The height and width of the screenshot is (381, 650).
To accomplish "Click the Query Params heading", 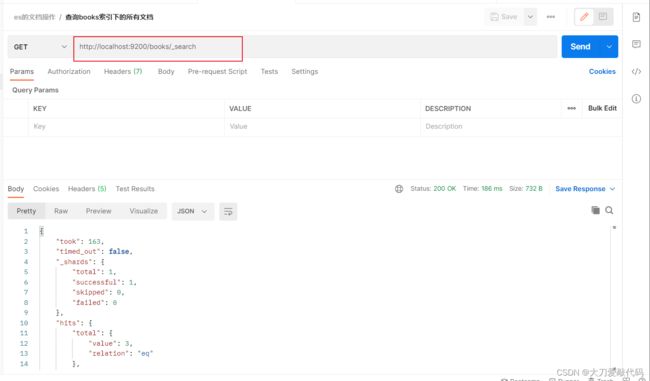I will point(35,90).
